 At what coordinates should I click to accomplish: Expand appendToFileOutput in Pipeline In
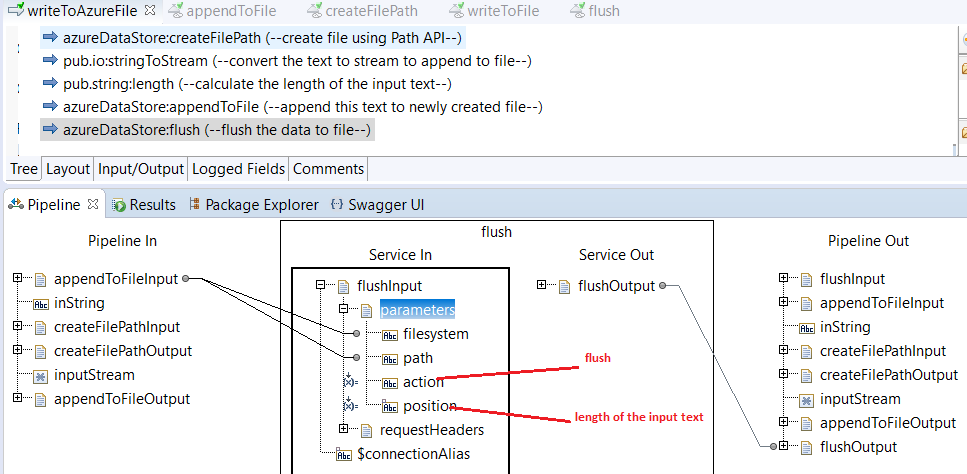17,398
